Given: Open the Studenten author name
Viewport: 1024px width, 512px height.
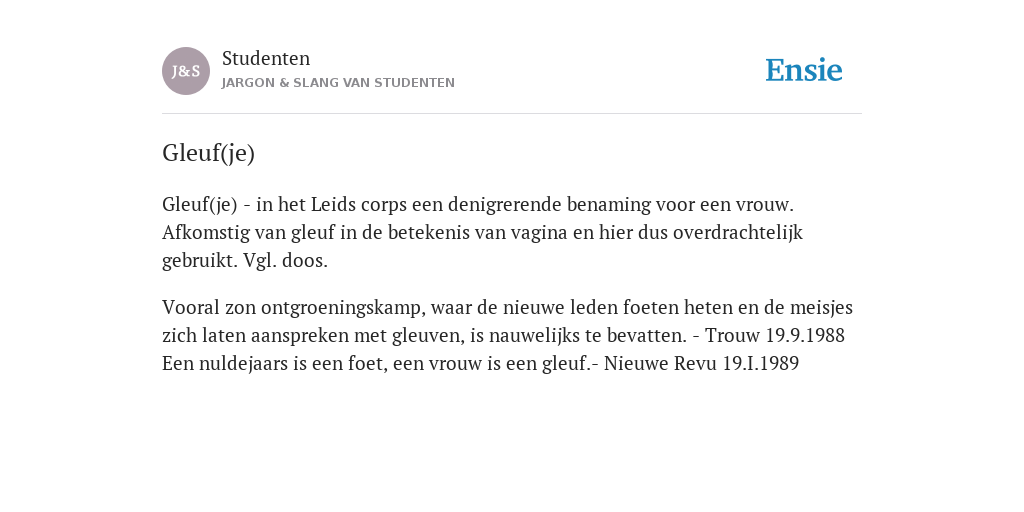Looking at the screenshot, I should click(266, 58).
